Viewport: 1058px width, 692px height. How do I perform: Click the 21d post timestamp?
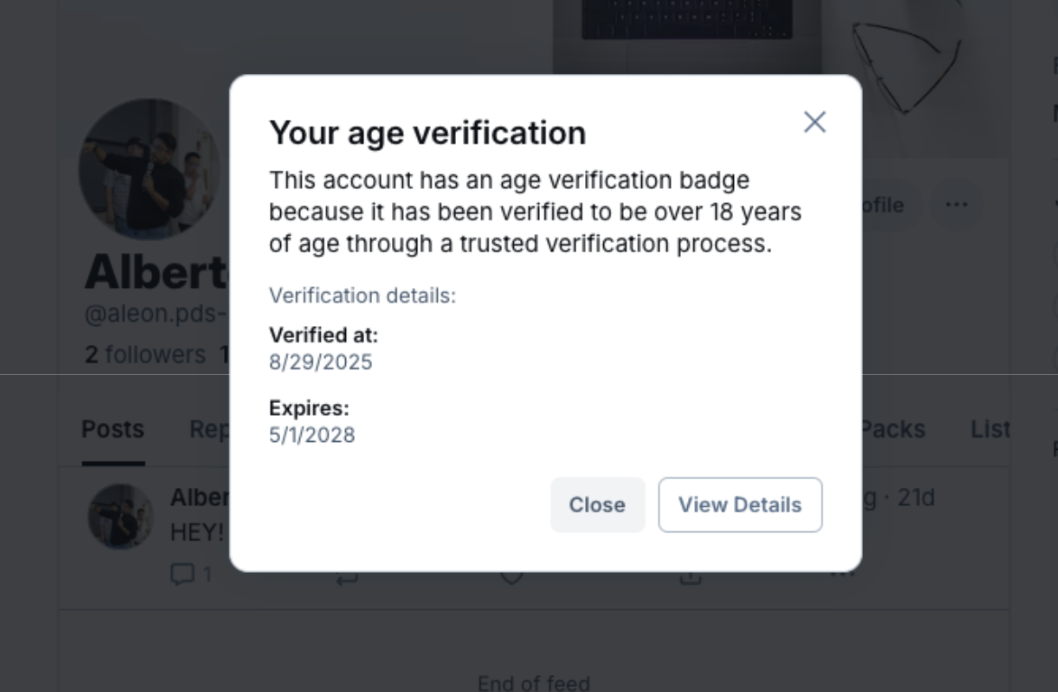click(x=915, y=497)
